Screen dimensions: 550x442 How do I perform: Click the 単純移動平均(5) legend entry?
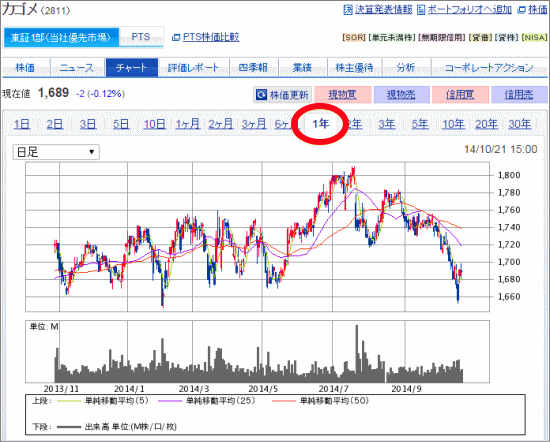[103, 401]
